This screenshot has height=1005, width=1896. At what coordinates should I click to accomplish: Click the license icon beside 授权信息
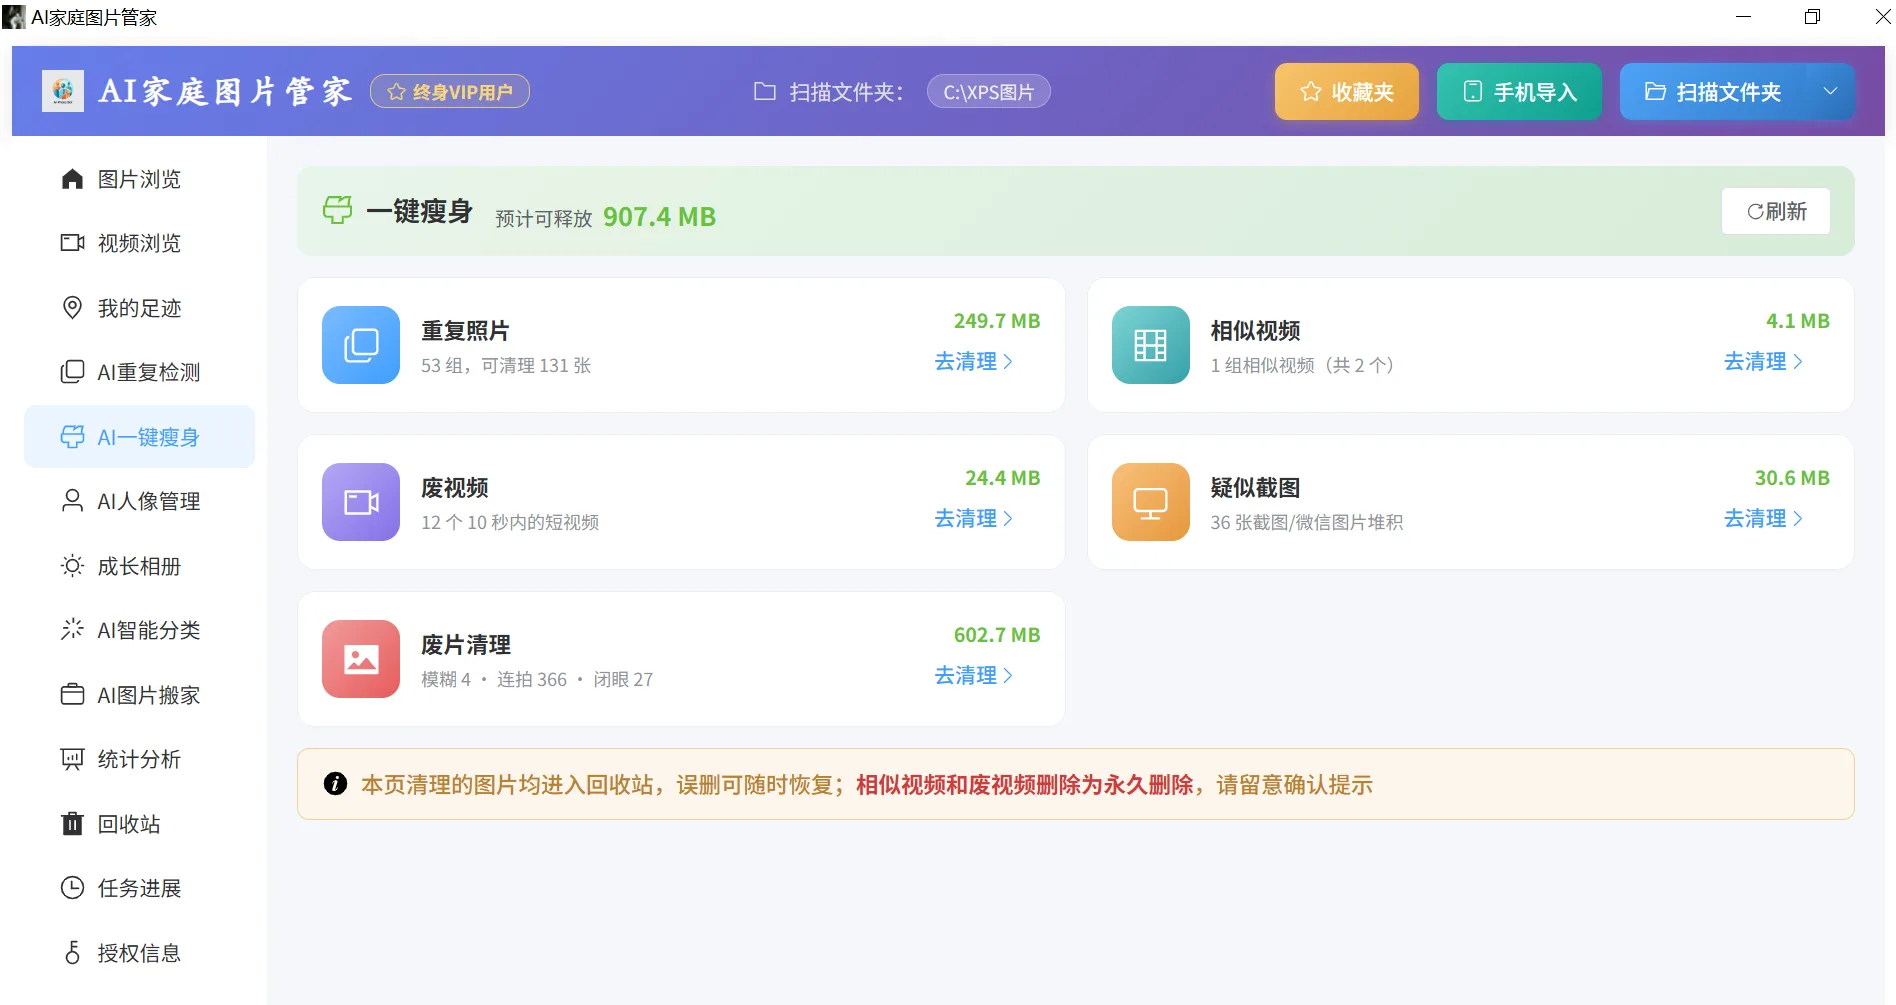click(72, 953)
